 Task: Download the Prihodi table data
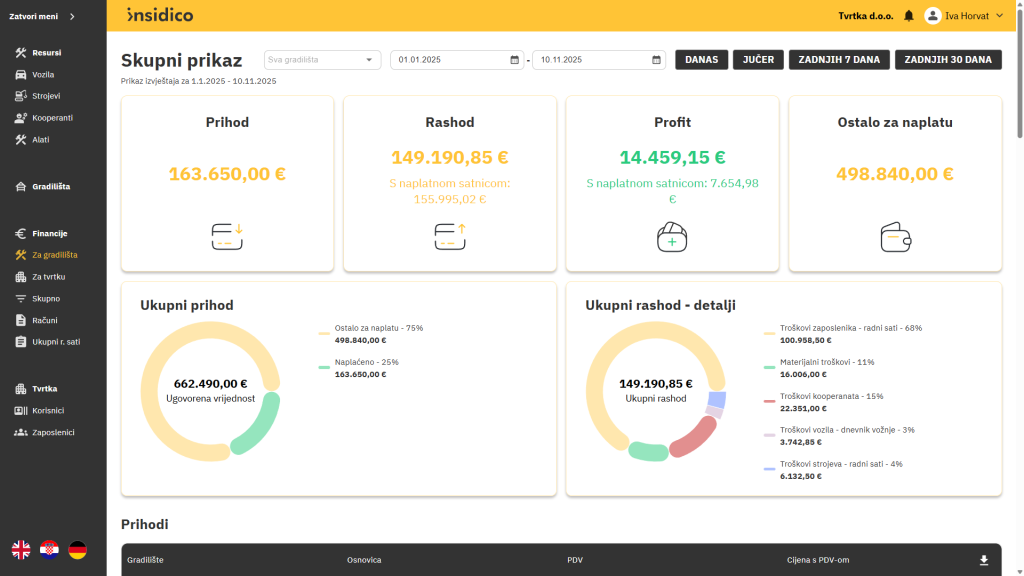983,560
